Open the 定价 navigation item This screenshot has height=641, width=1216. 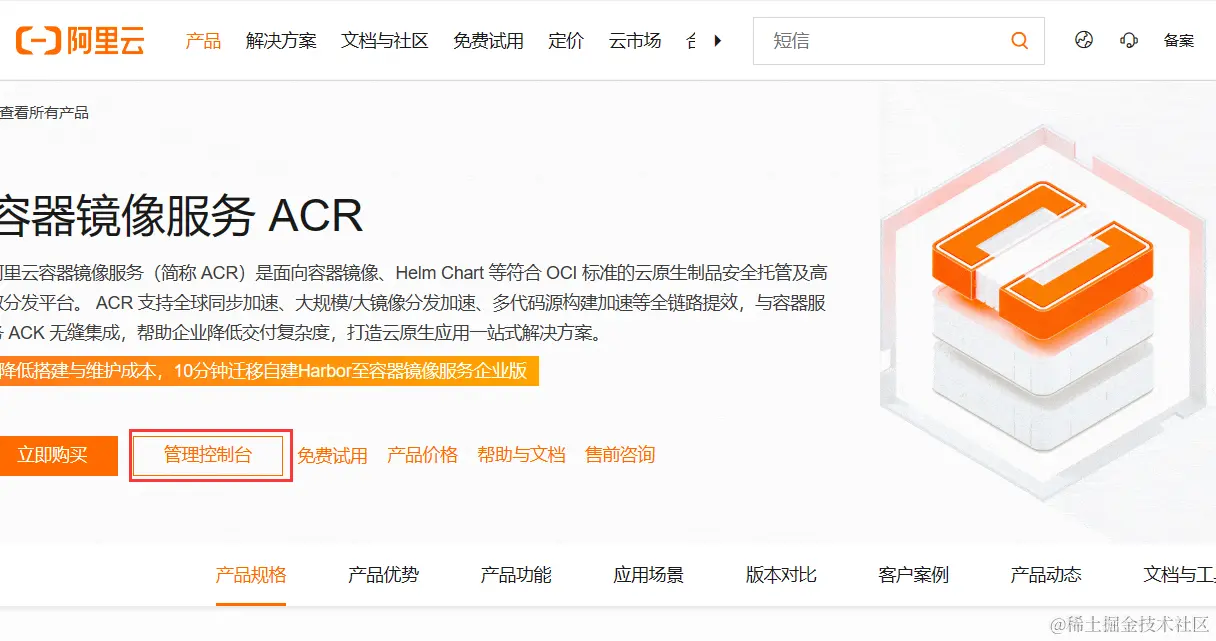[566, 41]
